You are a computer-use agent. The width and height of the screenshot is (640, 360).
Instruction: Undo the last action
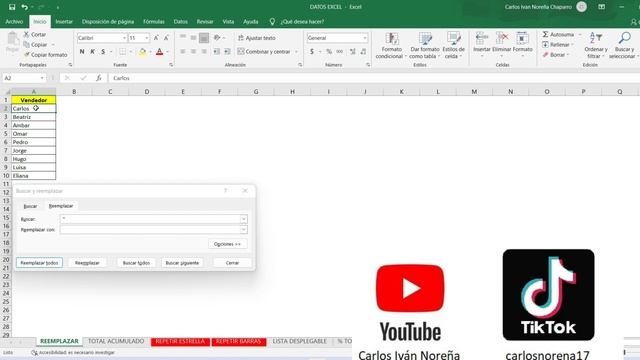pyautogui.click(x=24, y=7)
